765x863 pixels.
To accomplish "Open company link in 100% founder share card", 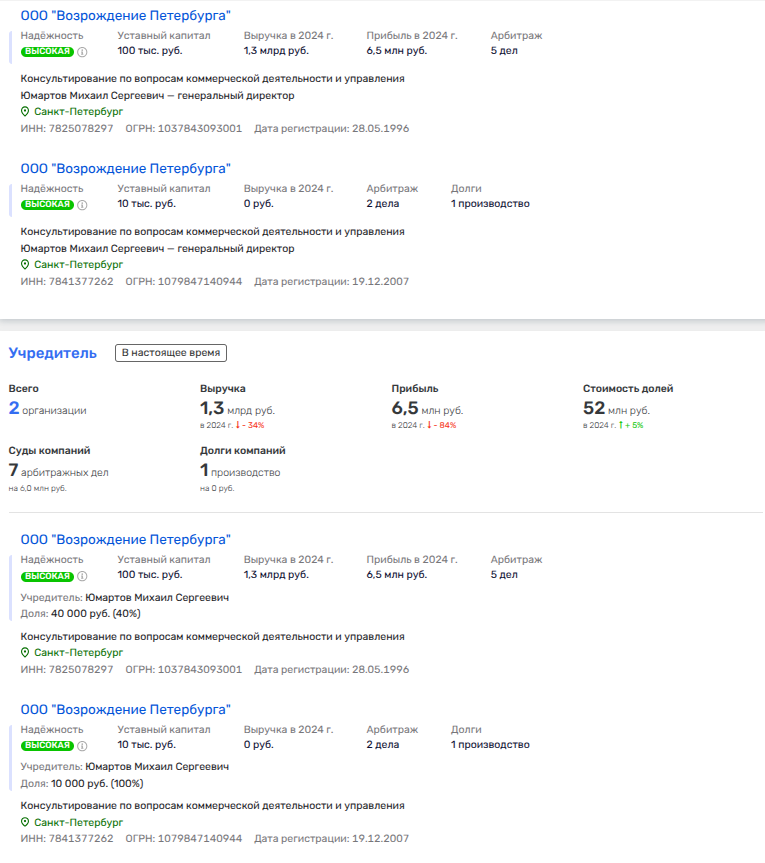I will pos(125,709).
